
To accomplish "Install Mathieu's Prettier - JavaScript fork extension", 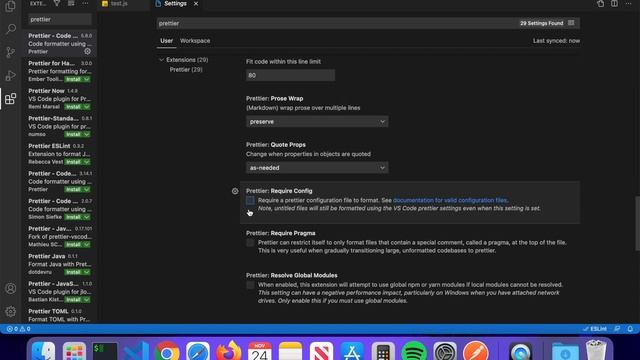I will coord(73,244).
